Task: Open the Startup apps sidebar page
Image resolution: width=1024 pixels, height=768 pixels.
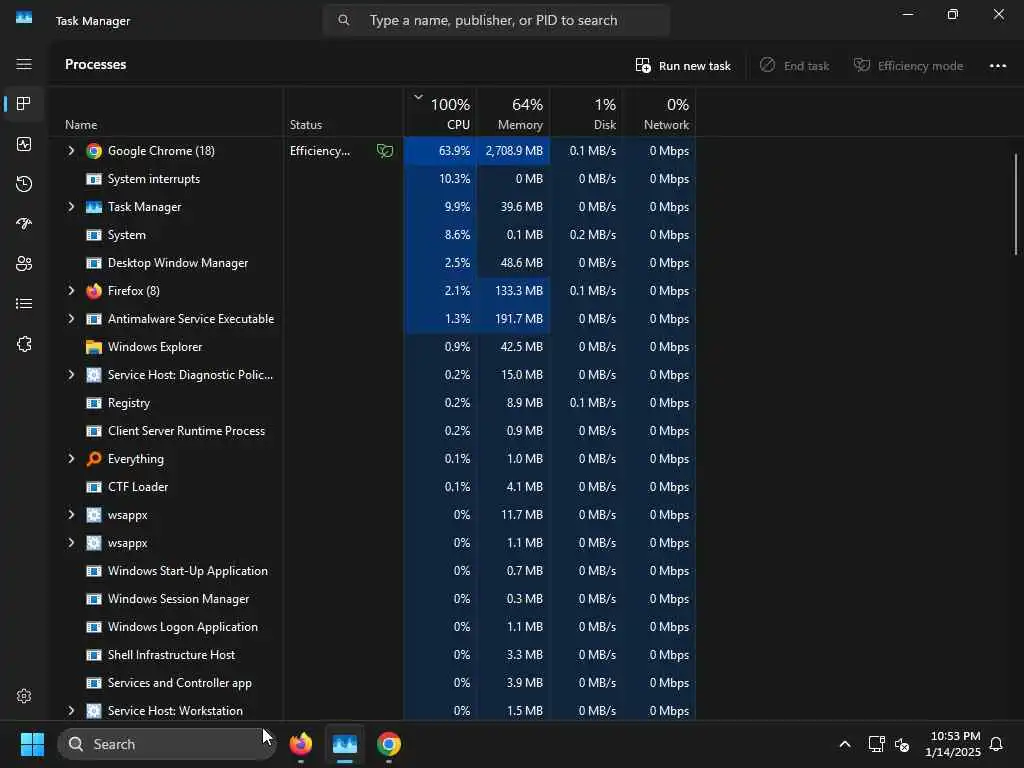Action: (24, 224)
